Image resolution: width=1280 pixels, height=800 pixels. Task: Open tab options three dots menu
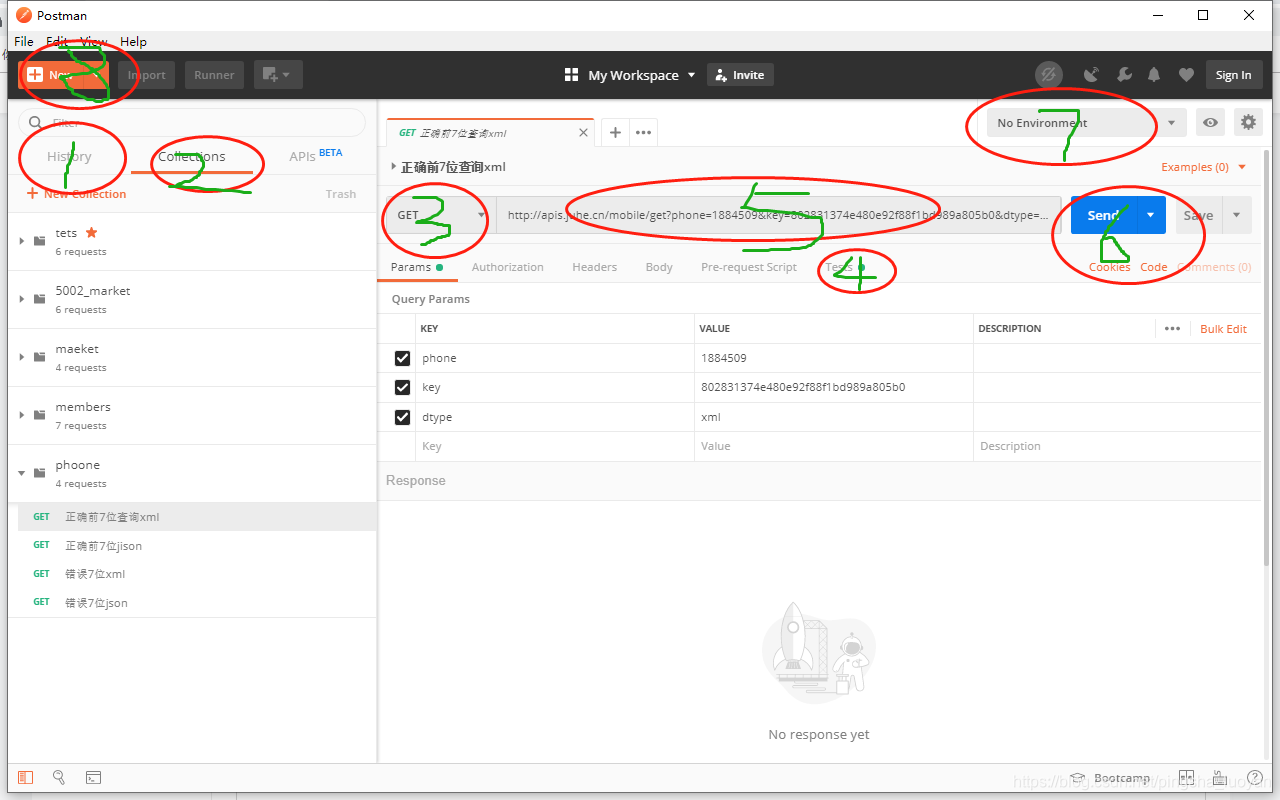click(x=644, y=132)
